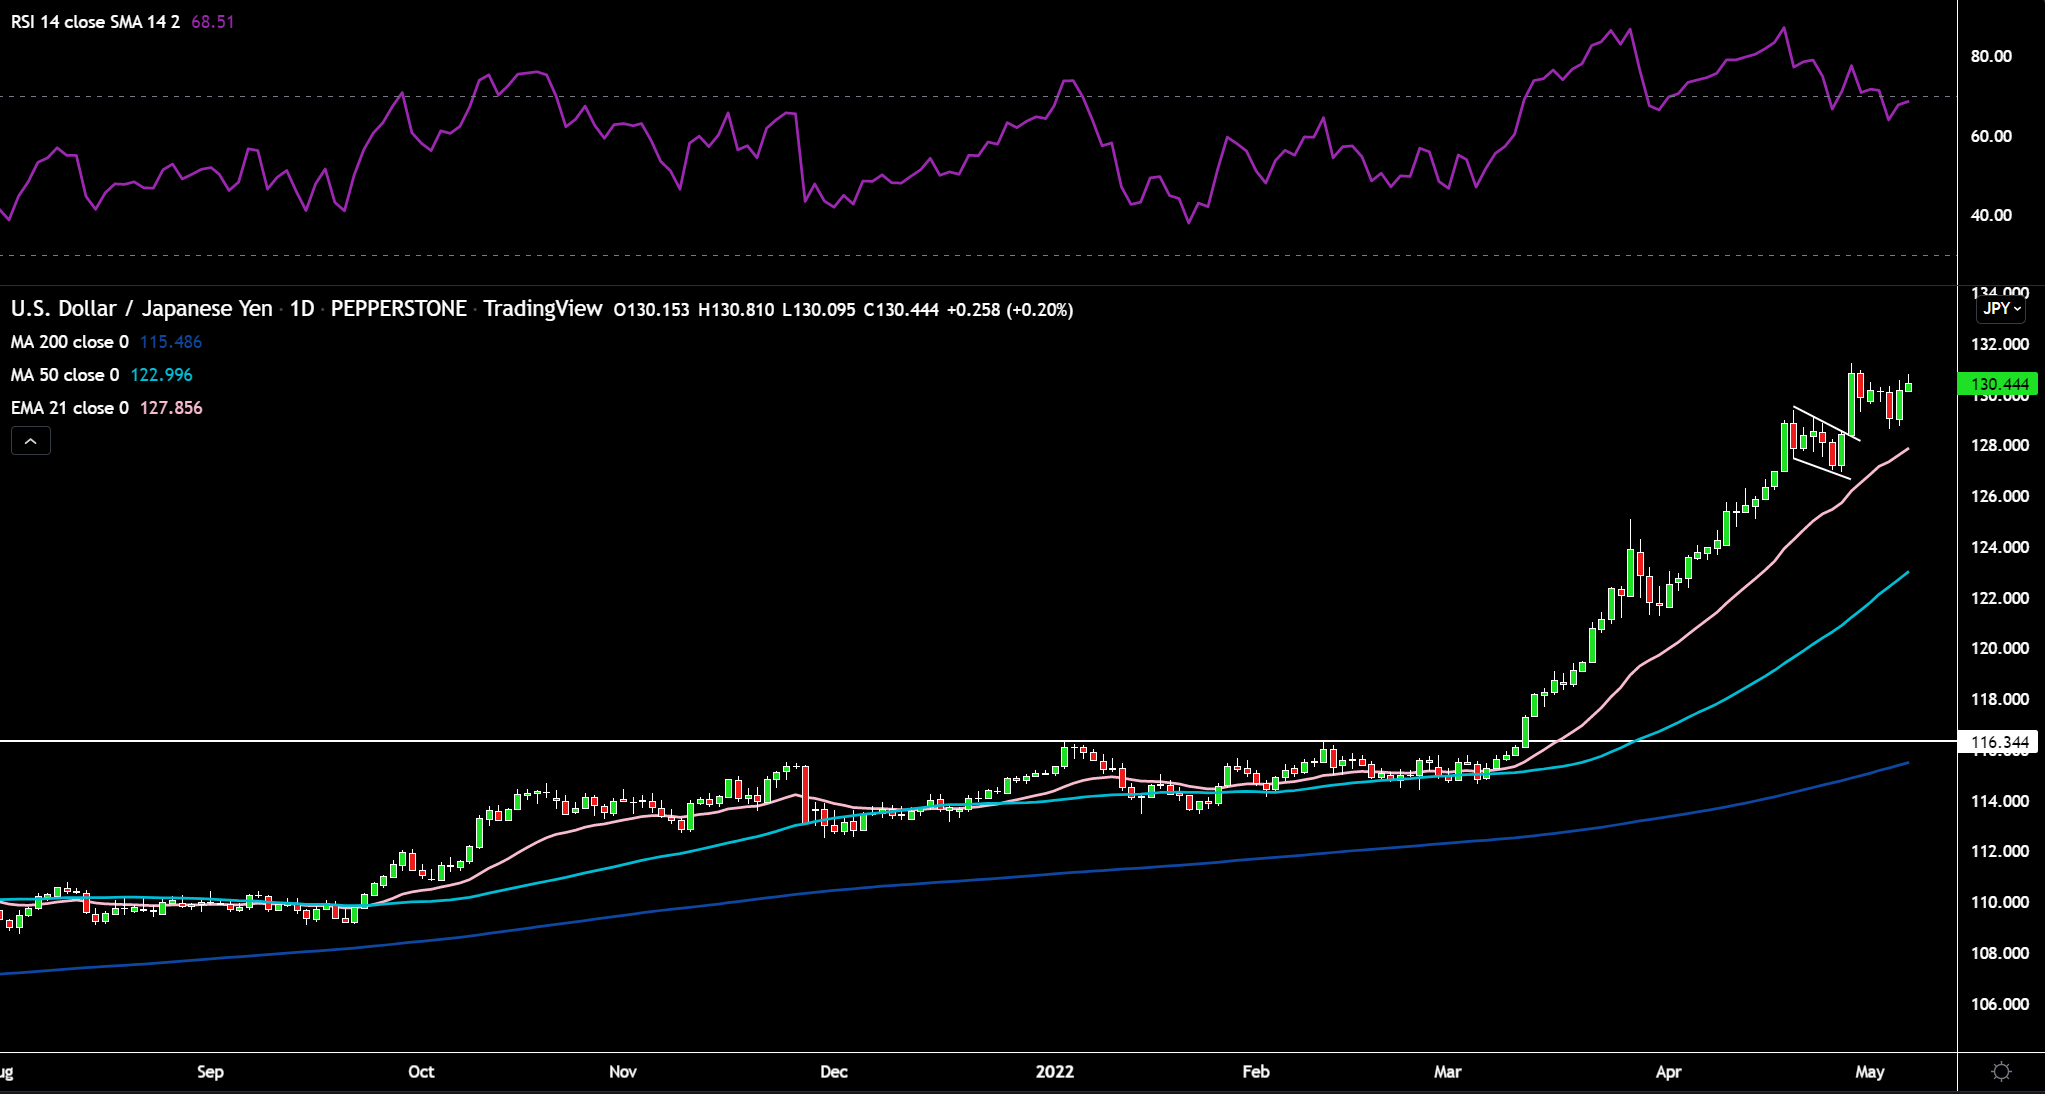Open chart settings gear icon

click(x=2001, y=1072)
